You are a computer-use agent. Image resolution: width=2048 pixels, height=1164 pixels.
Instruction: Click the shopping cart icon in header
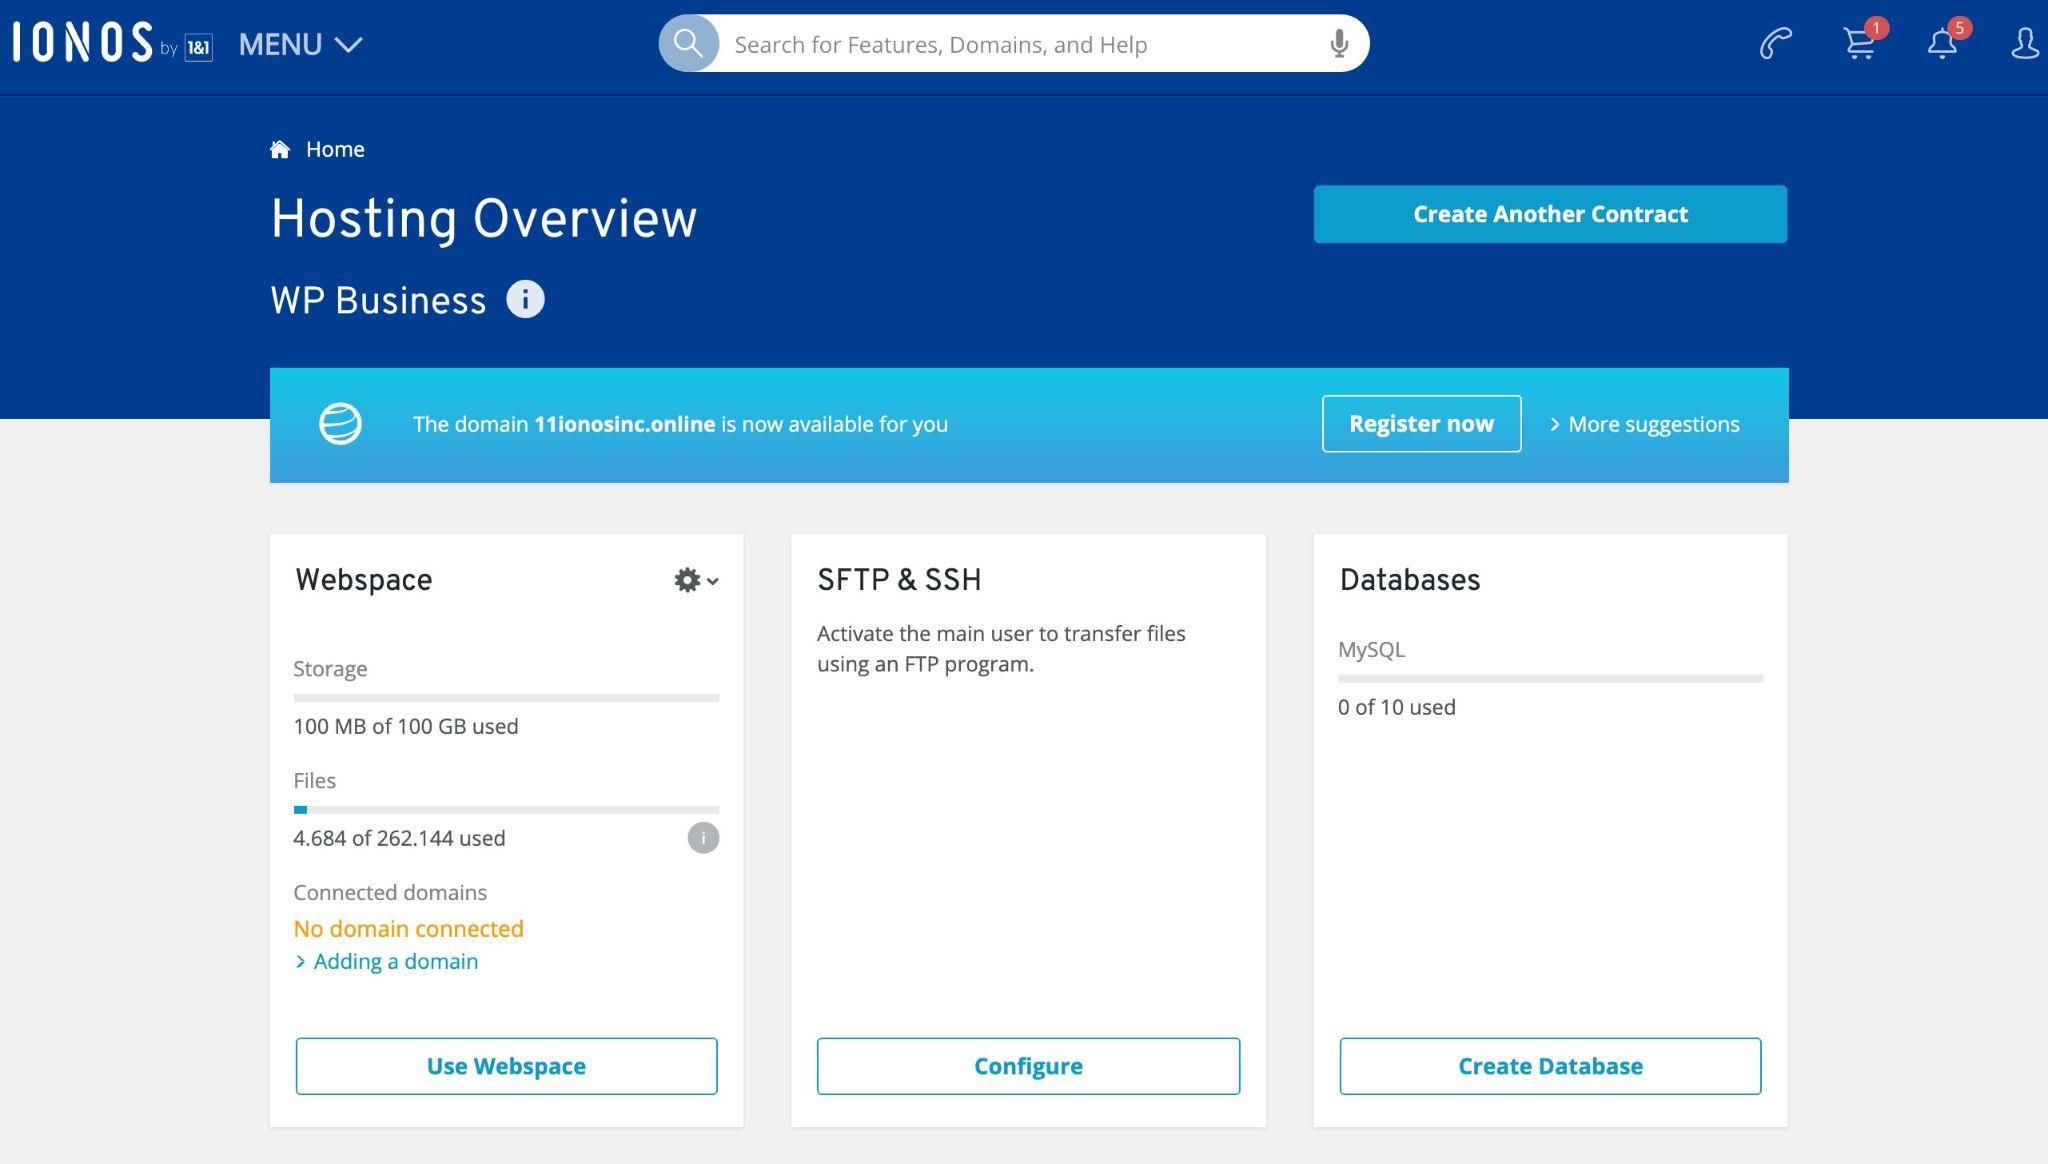(1858, 44)
